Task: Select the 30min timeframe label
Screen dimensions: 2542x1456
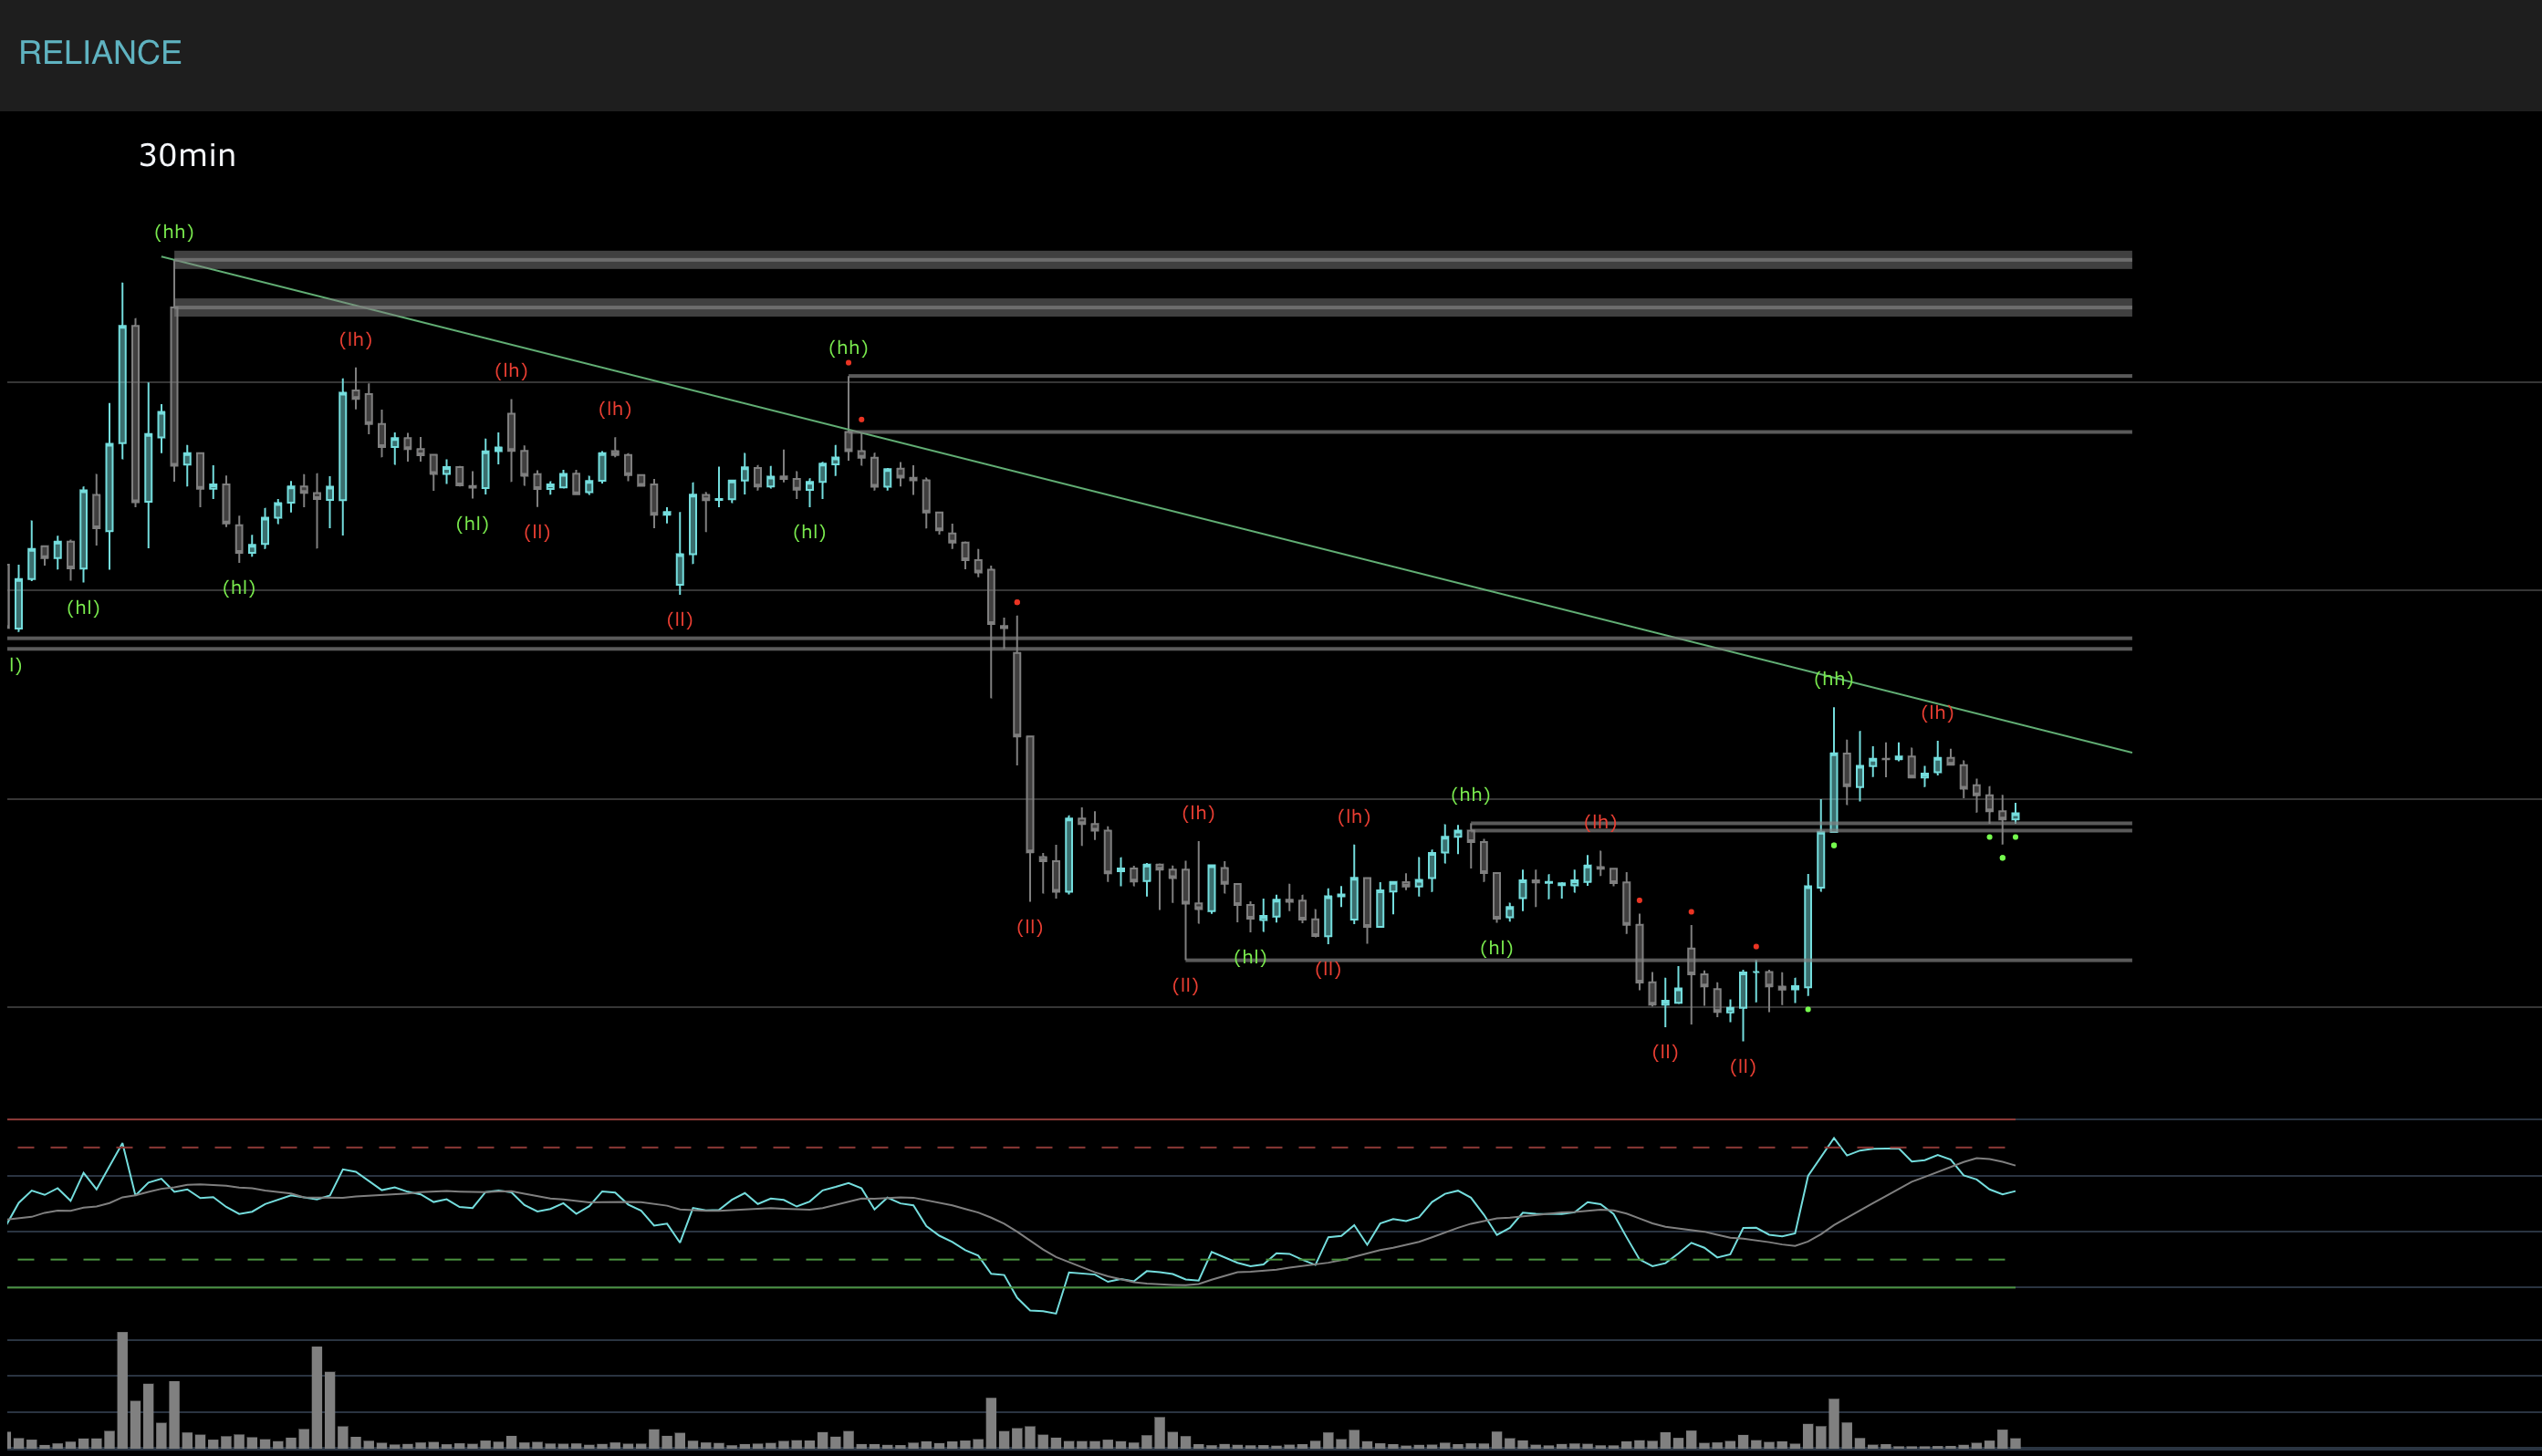Action: pyautogui.click(x=187, y=156)
